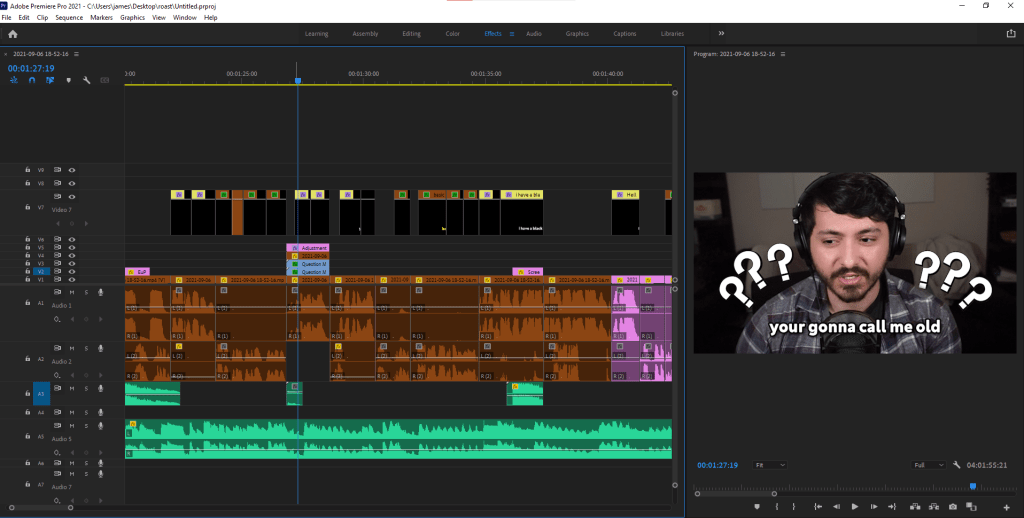Open Timeline Display Settings wrench

[x=87, y=80]
